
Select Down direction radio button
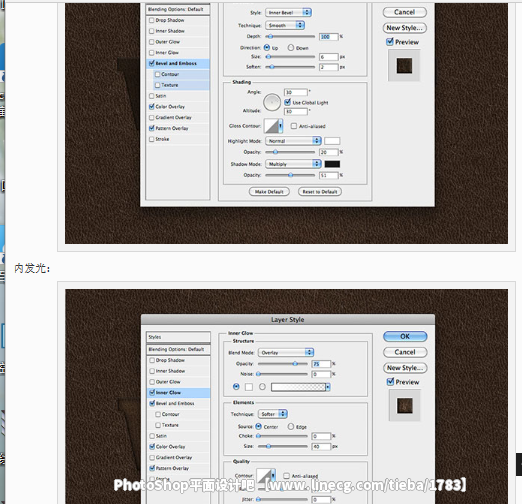(x=291, y=48)
